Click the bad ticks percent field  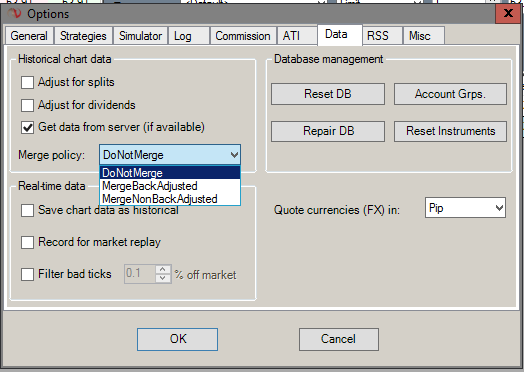coord(140,274)
